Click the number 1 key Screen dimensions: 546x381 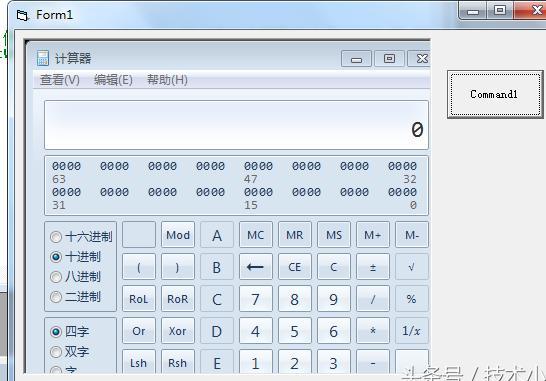(x=256, y=362)
